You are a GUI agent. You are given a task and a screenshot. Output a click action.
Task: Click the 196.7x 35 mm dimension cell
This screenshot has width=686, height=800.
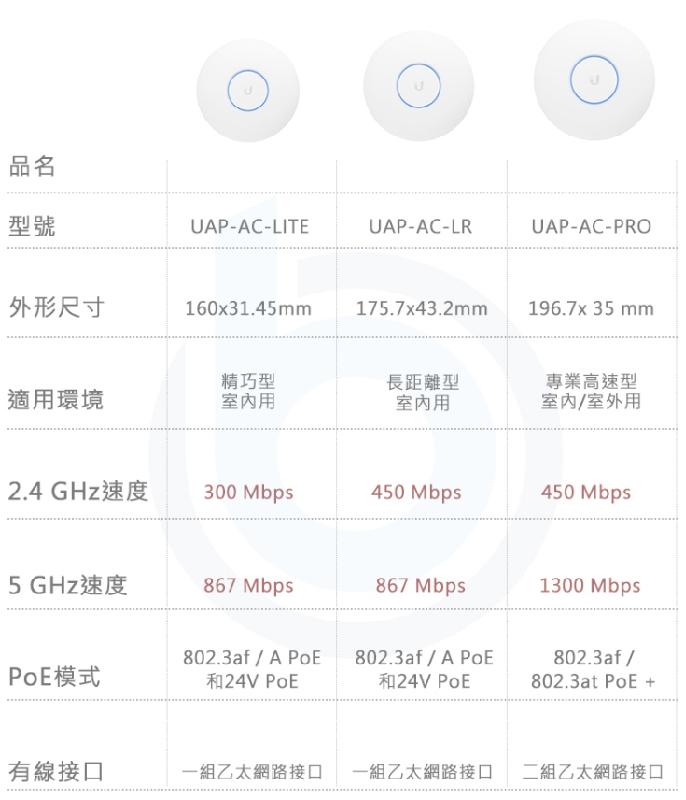(x=591, y=308)
